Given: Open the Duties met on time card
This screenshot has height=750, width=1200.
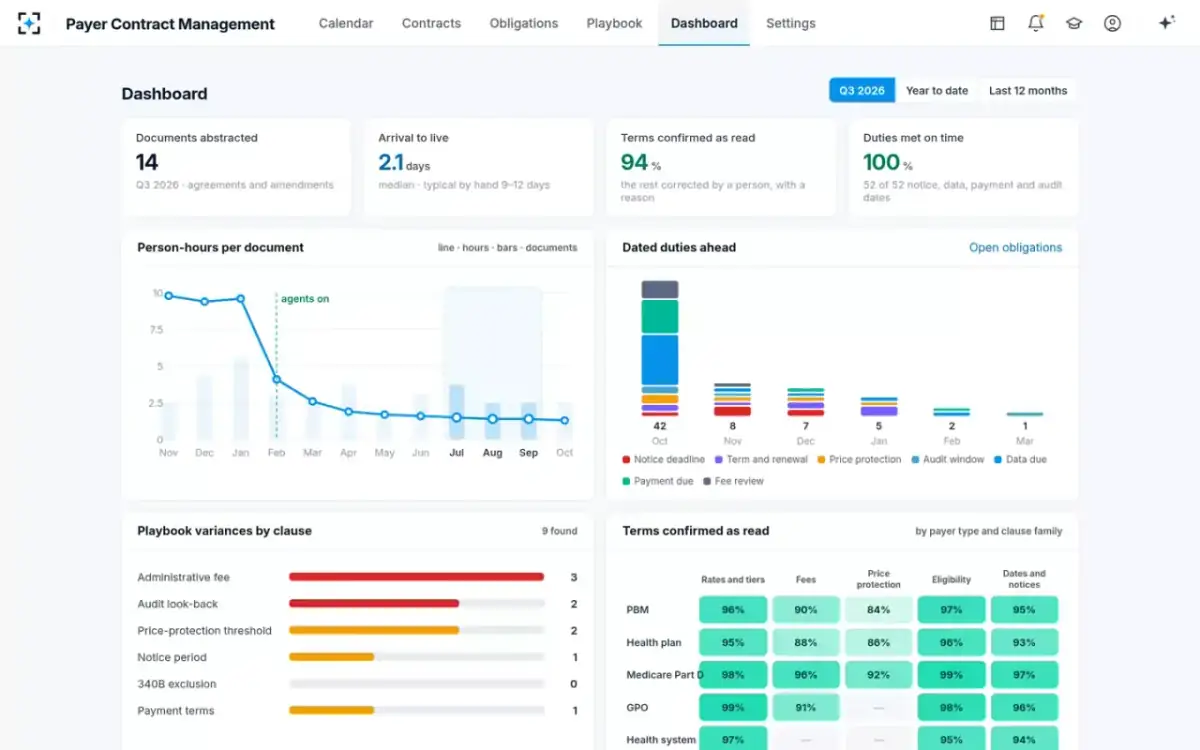Looking at the screenshot, I should (963, 167).
